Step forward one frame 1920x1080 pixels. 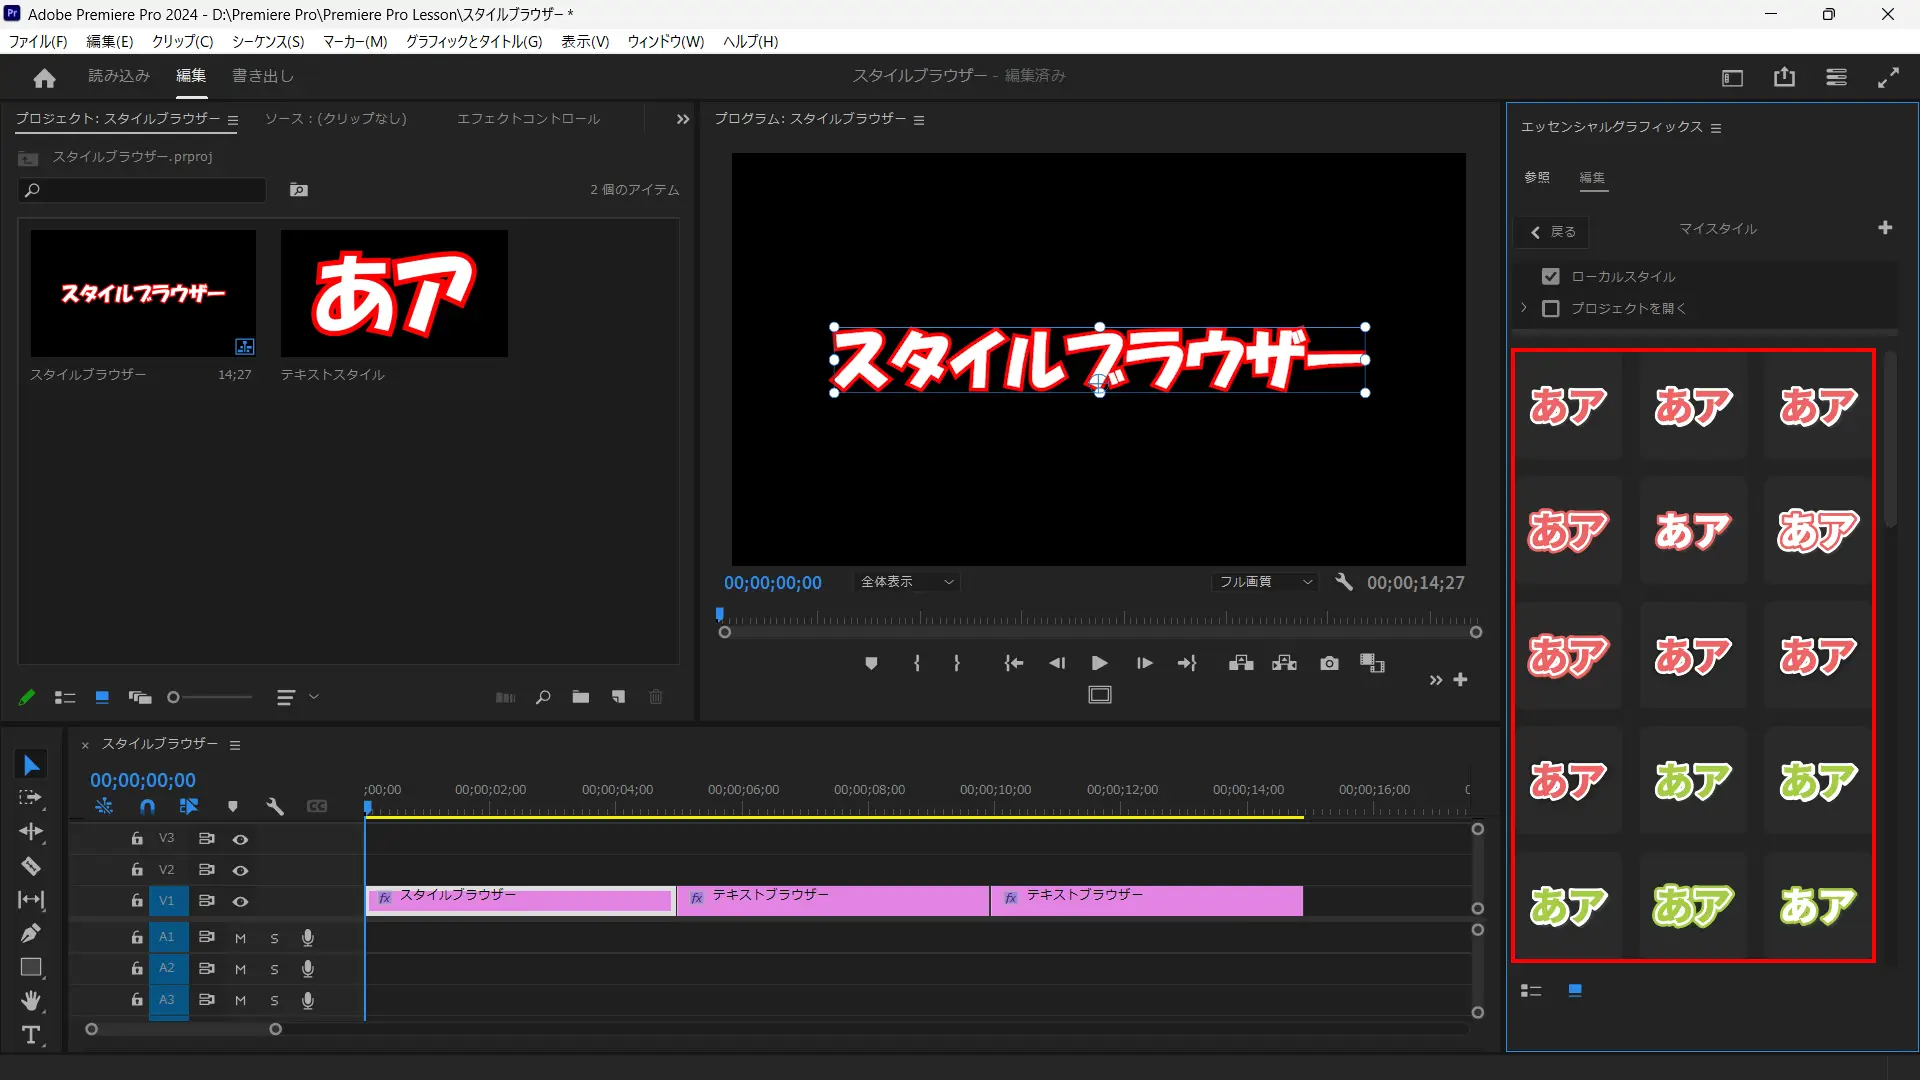point(1144,663)
